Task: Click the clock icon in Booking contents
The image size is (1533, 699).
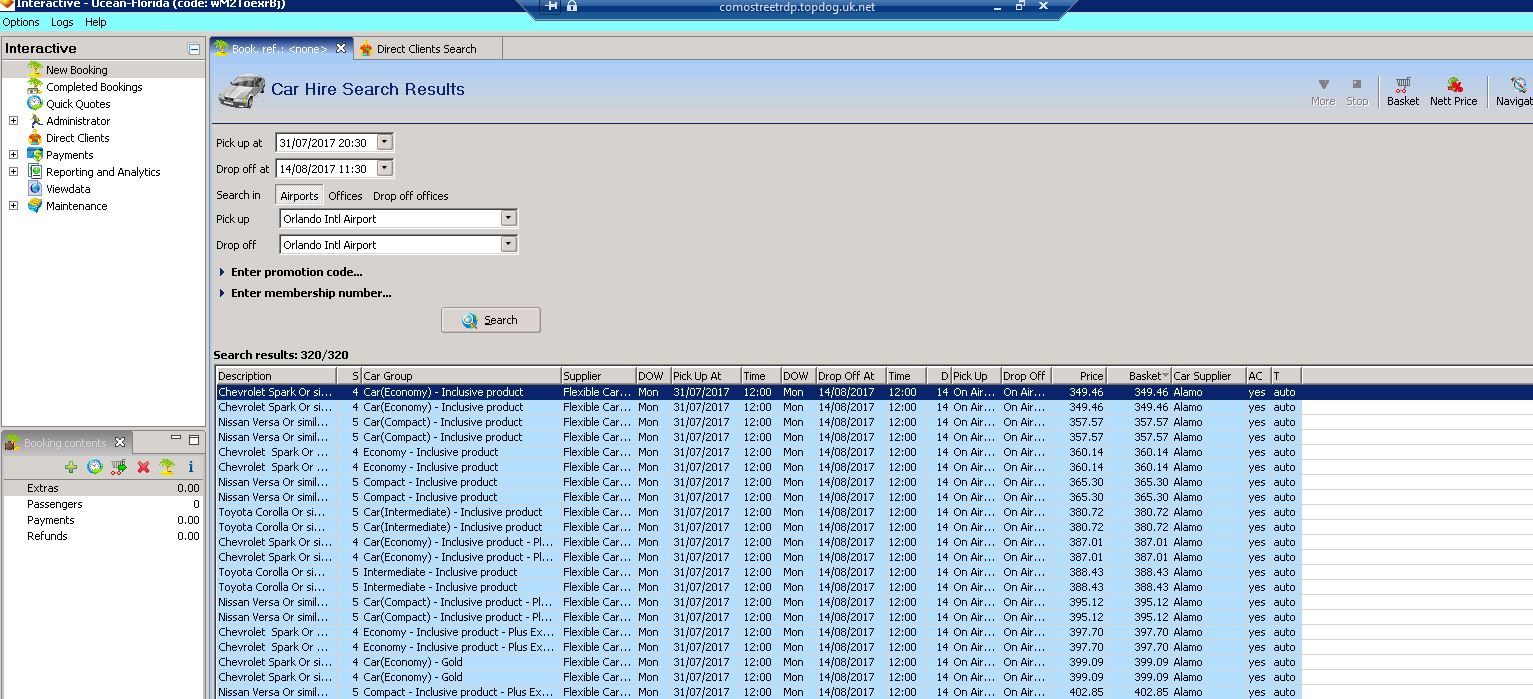Action: coord(95,467)
